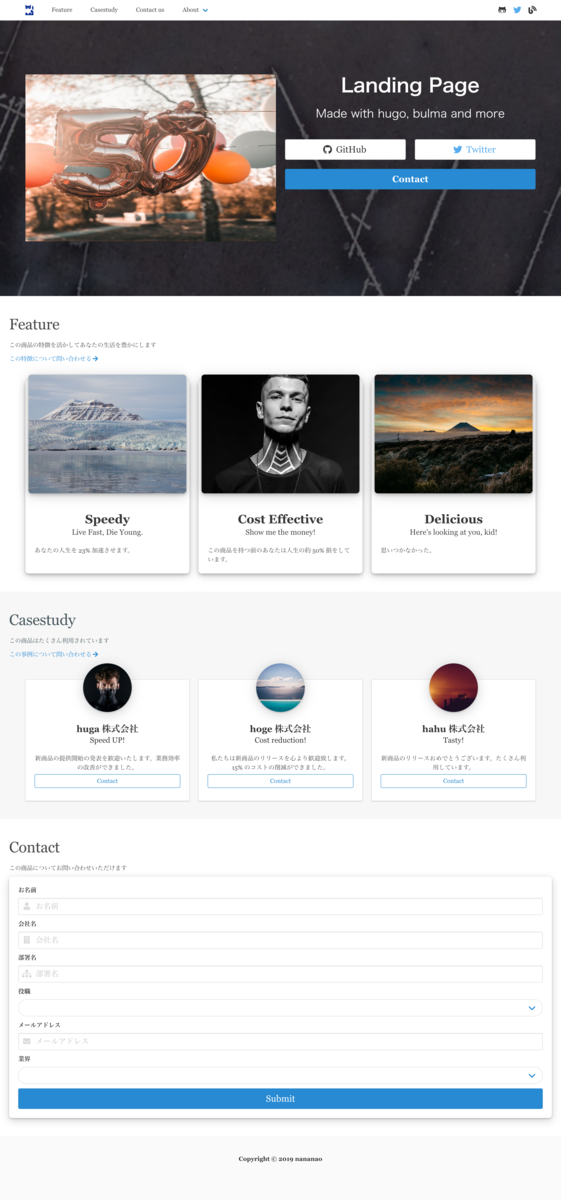Click the Contact button on hahu card
Image resolution: width=561 pixels, height=1200 pixels.
453,781
